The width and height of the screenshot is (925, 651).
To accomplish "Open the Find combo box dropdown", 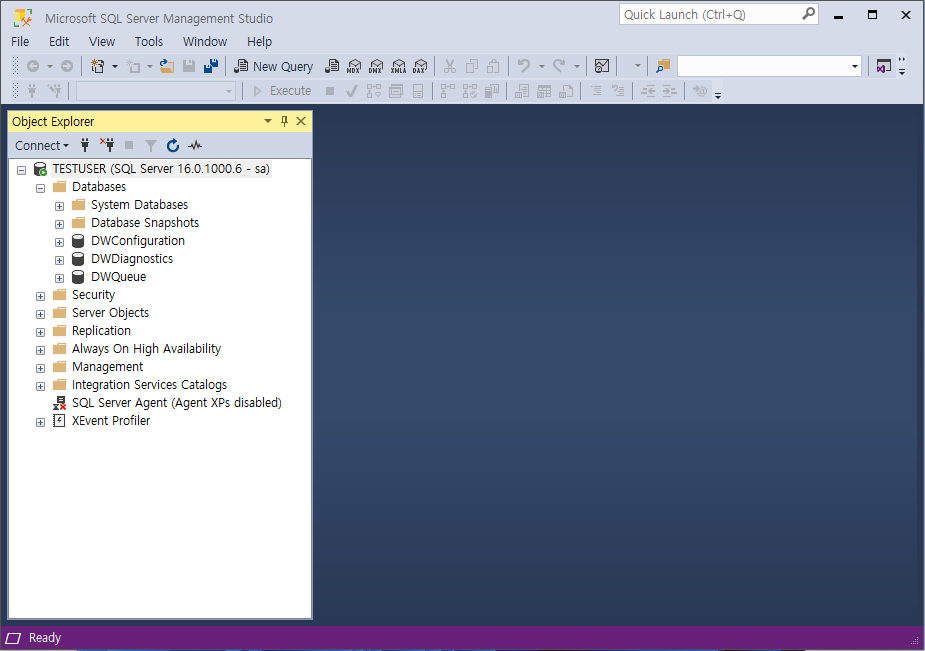I will coord(855,67).
